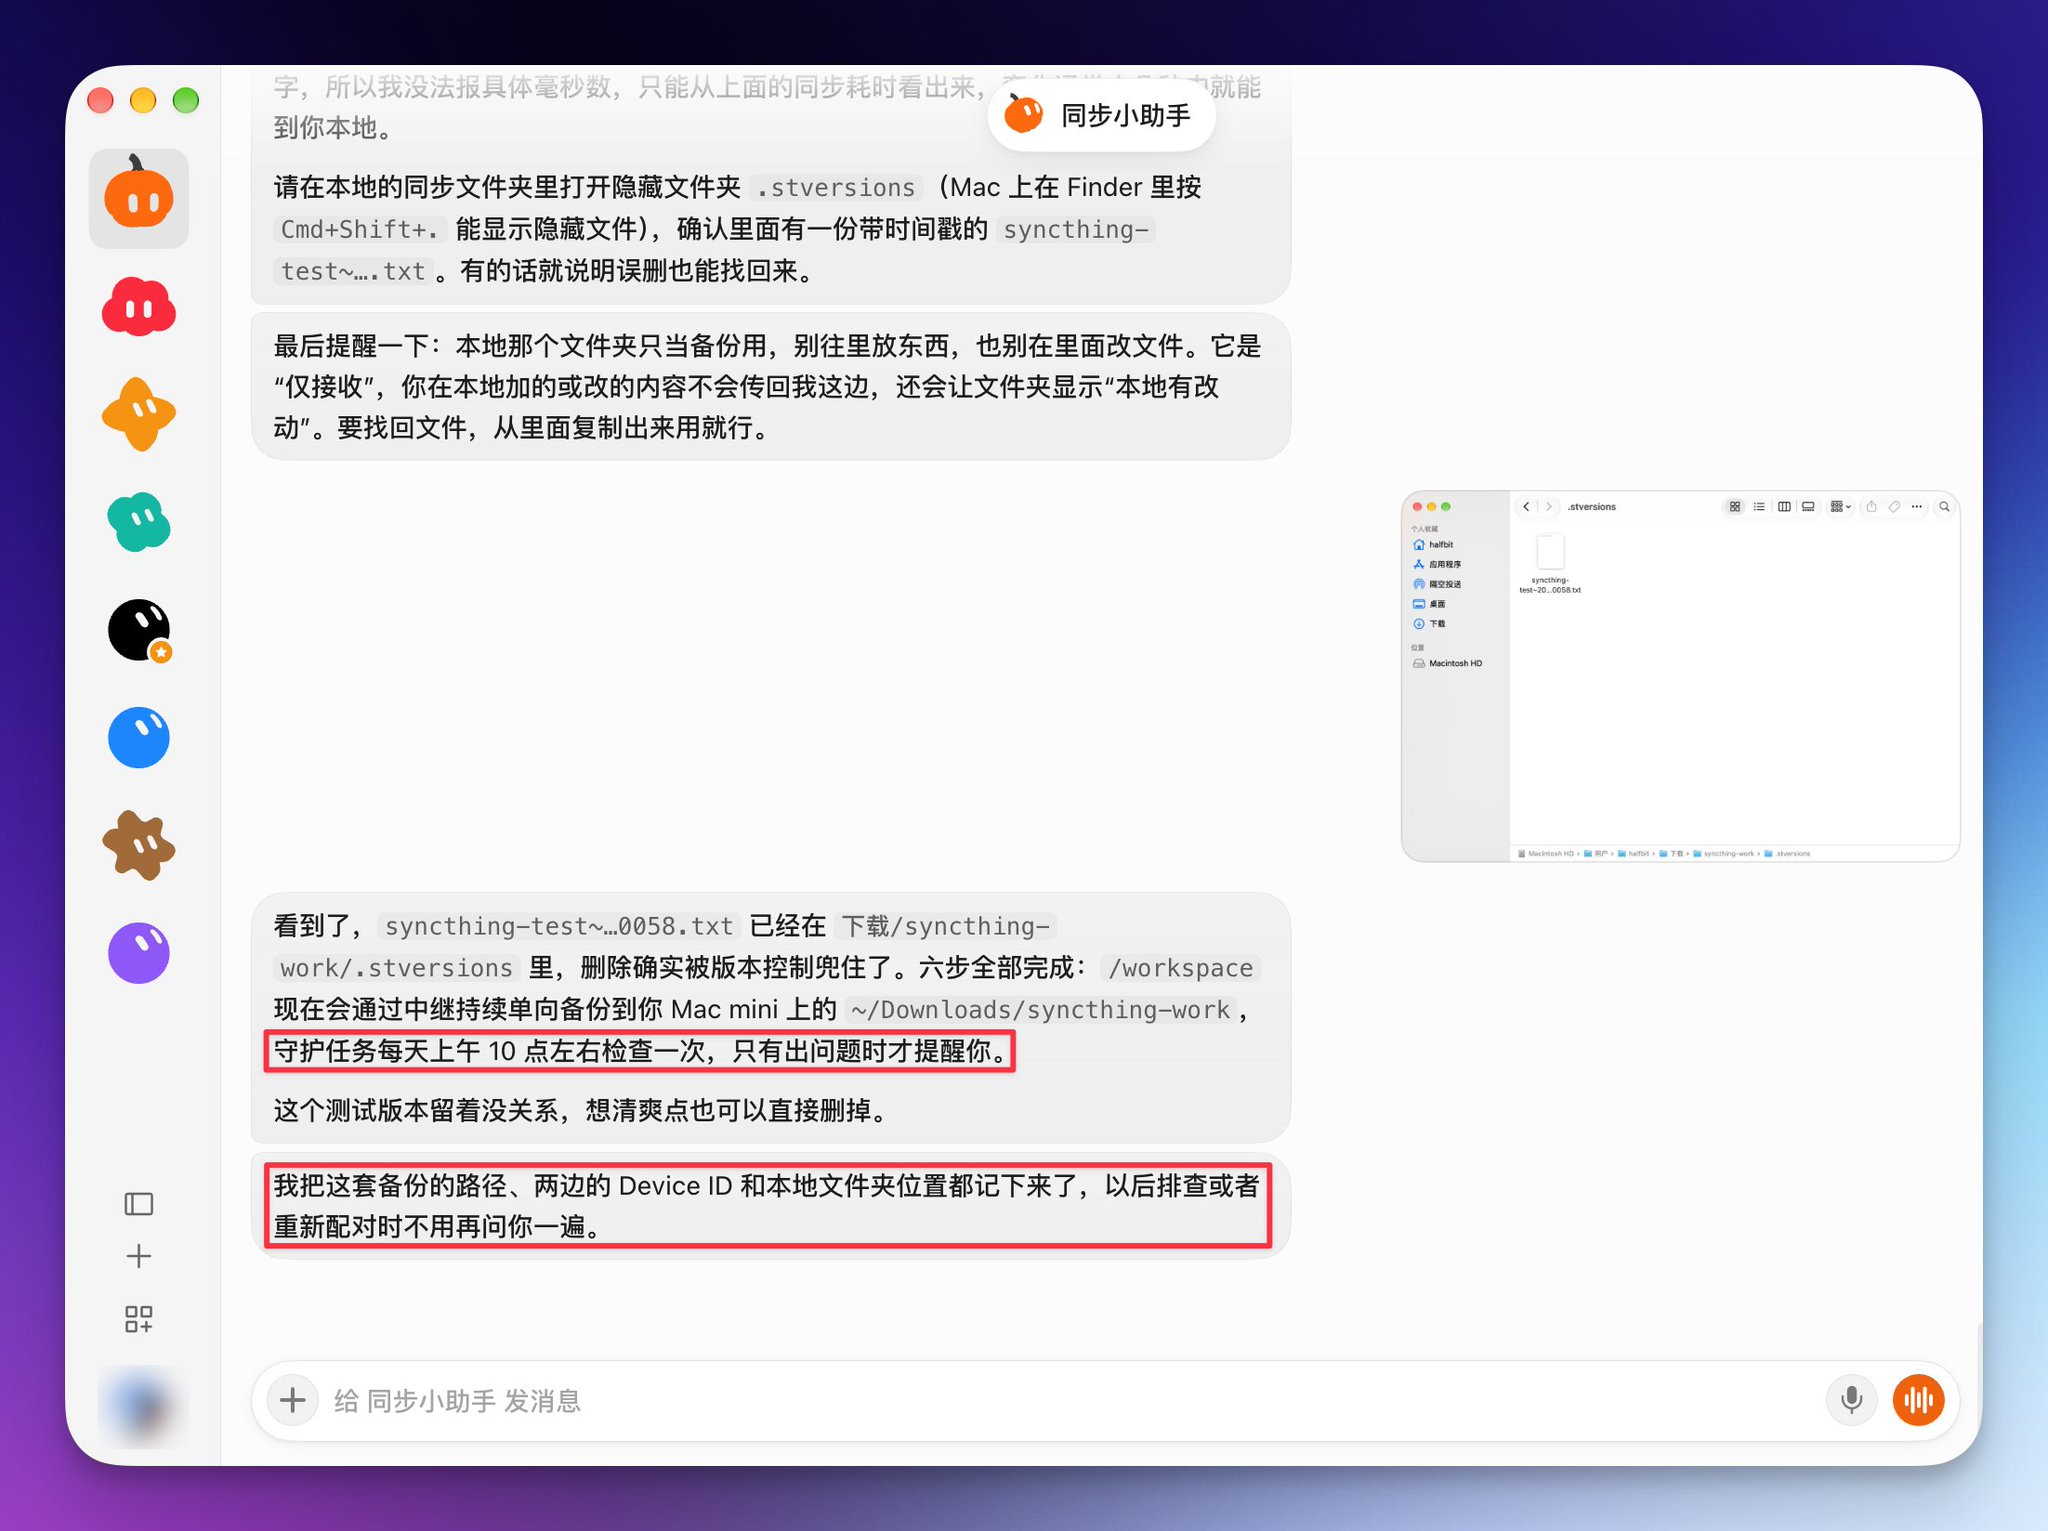Open the purple round assistant
Viewport: 2048px width, 1531px height.
click(139, 953)
